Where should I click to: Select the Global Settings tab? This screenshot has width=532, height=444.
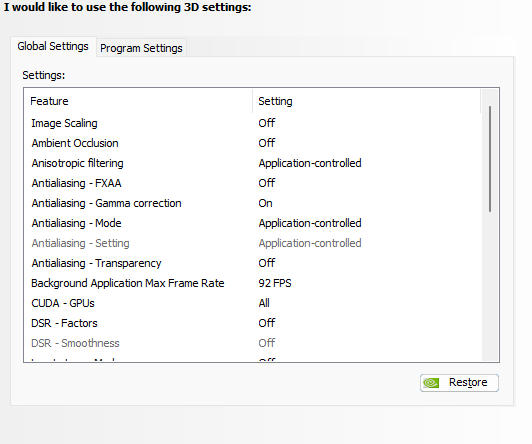[53, 46]
